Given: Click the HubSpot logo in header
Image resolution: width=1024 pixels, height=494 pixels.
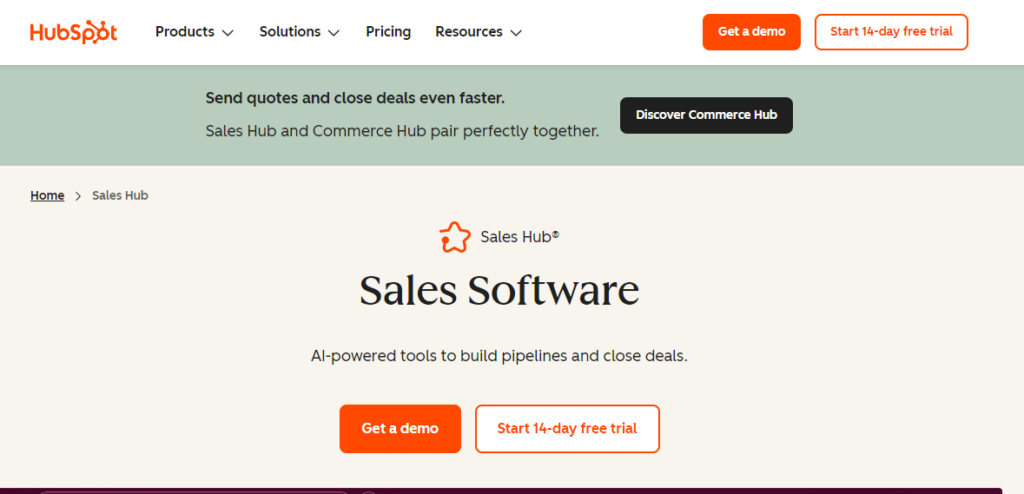Looking at the screenshot, I should tap(73, 32).
